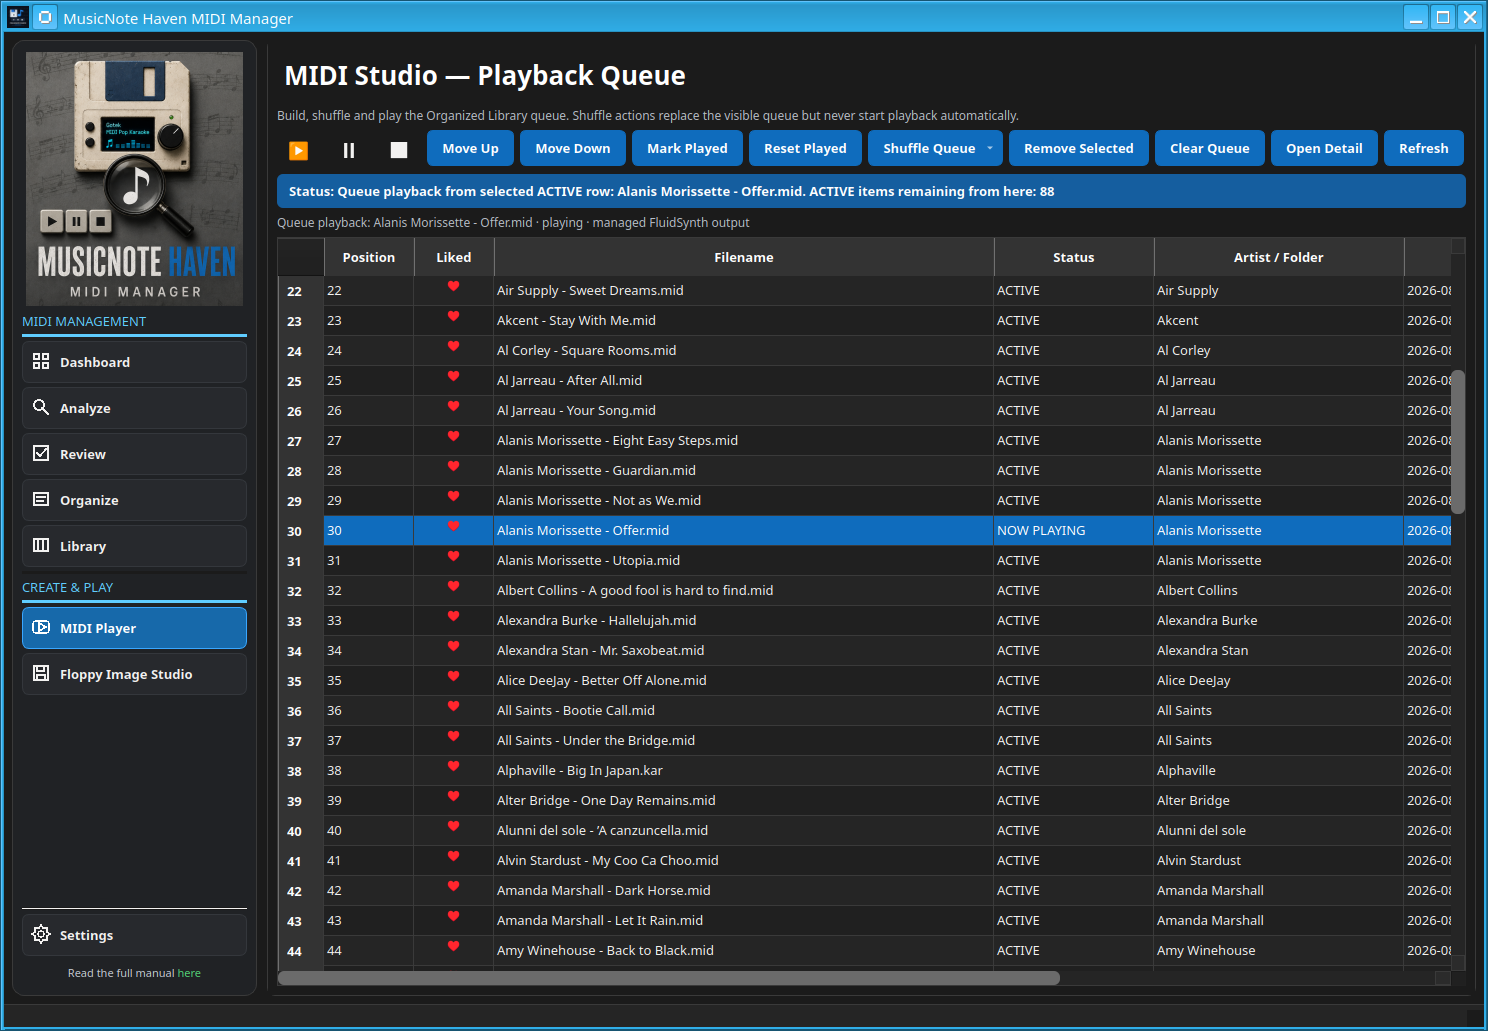Click the Move Down button
Image resolution: width=1488 pixels, height=1031 pixels.
(x=573, y=148)
